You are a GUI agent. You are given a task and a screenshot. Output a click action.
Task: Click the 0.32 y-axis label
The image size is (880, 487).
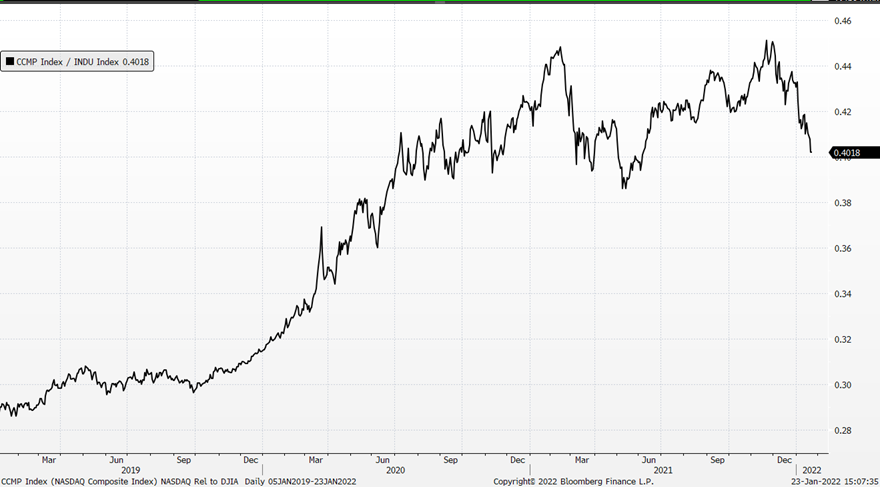coord(843,339)
